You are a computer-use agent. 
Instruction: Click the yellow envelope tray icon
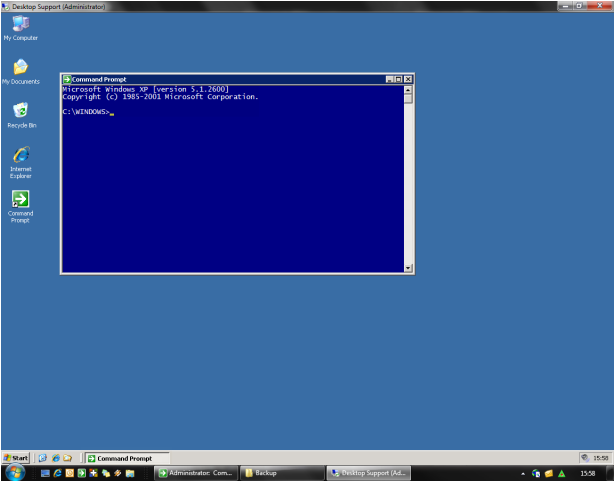pos(549,473)
